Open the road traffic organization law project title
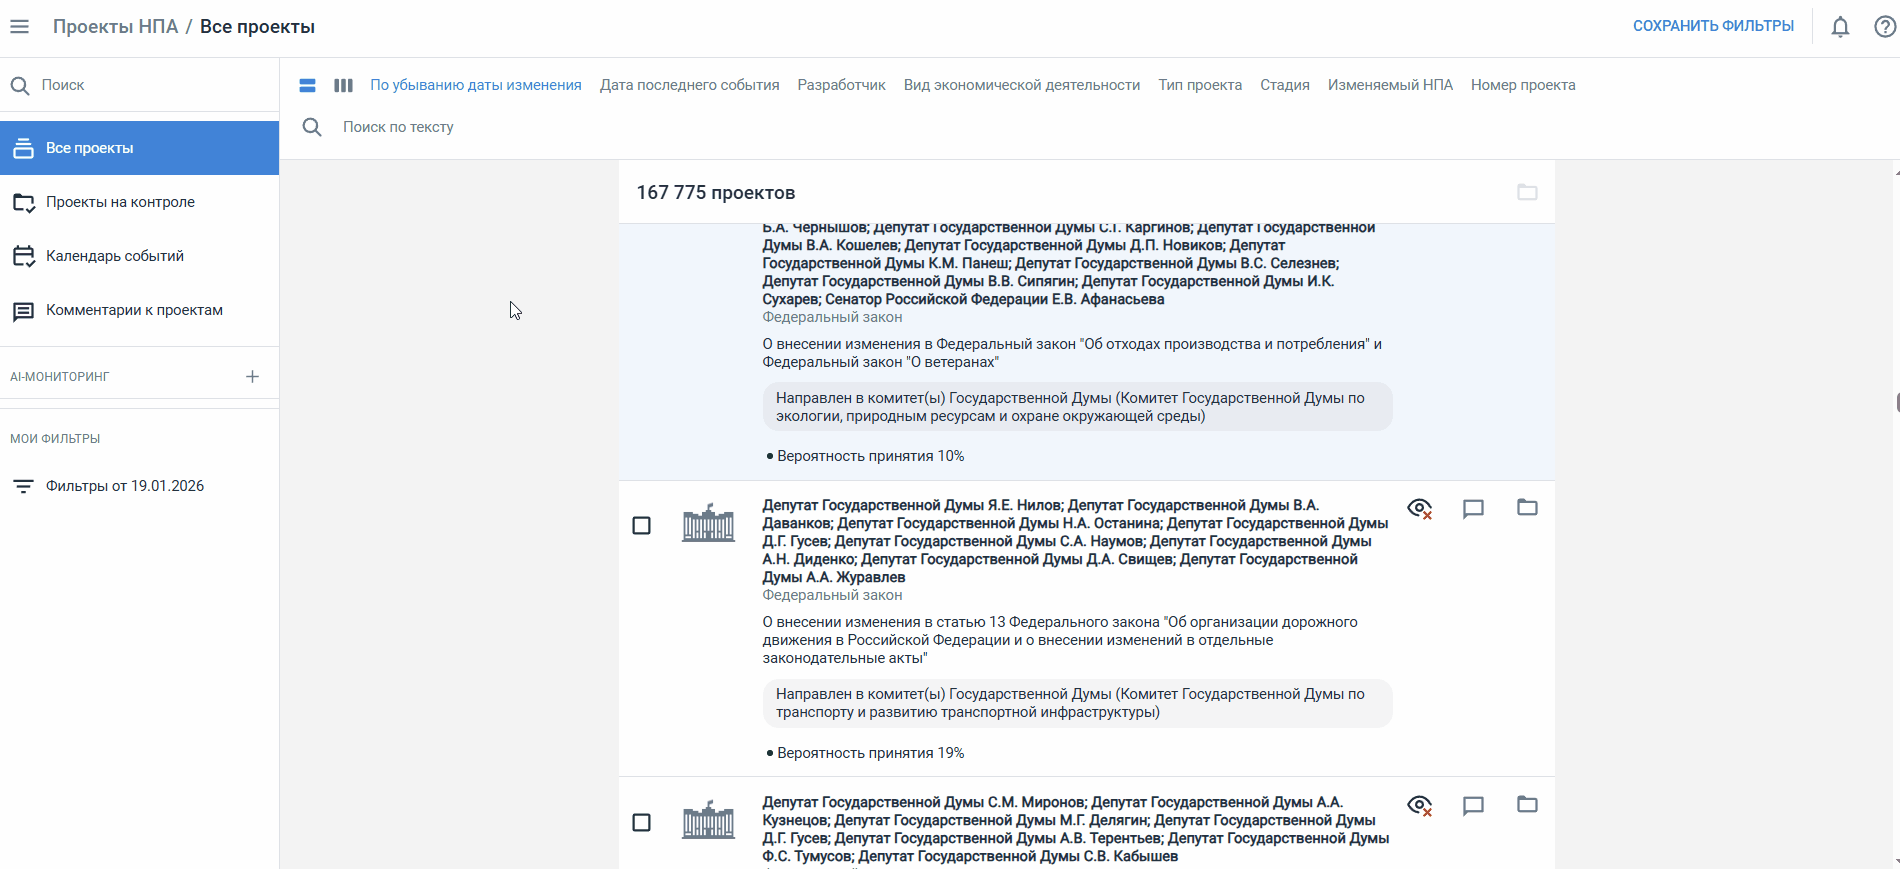The height and width of the screenshot is (869, 1900). [x=1060, y=640]
